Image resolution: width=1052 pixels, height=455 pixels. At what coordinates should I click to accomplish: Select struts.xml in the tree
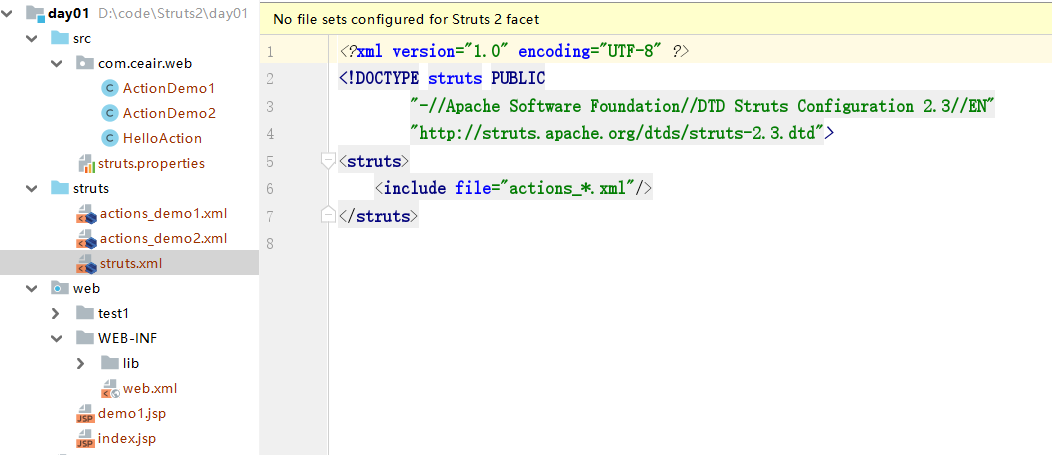131,264
